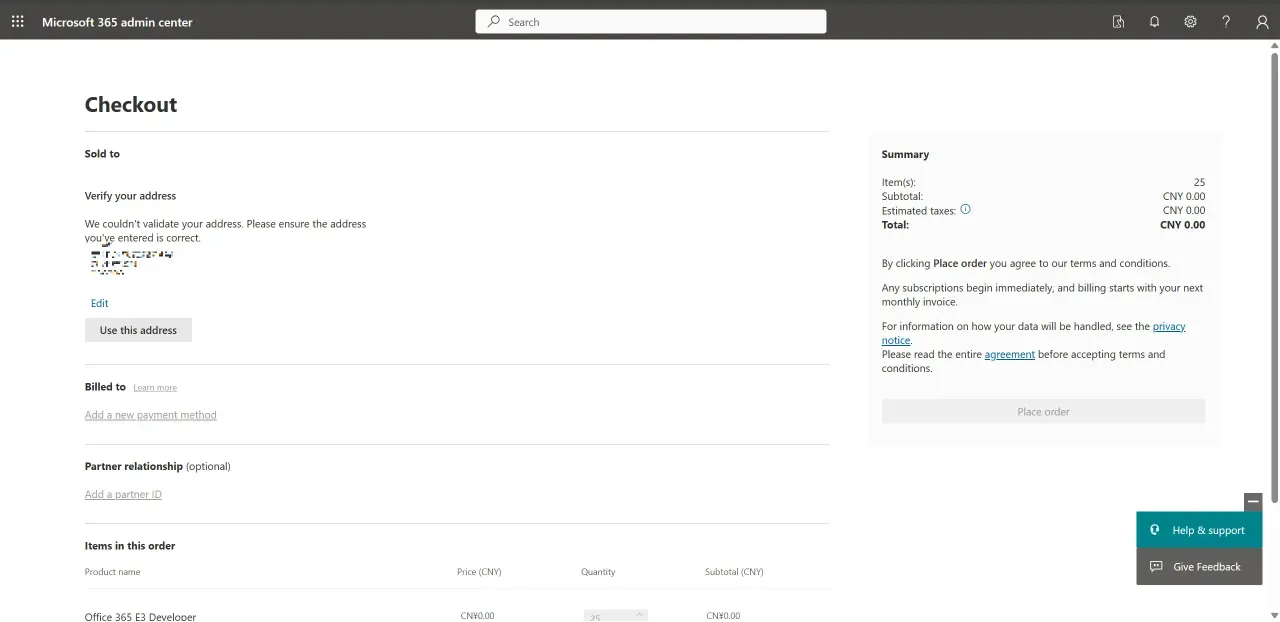Image resolution: width=1280 pixels, height=622 pixels.
Task: Click the Verify your address heading
Action: [x=130, y=196]
